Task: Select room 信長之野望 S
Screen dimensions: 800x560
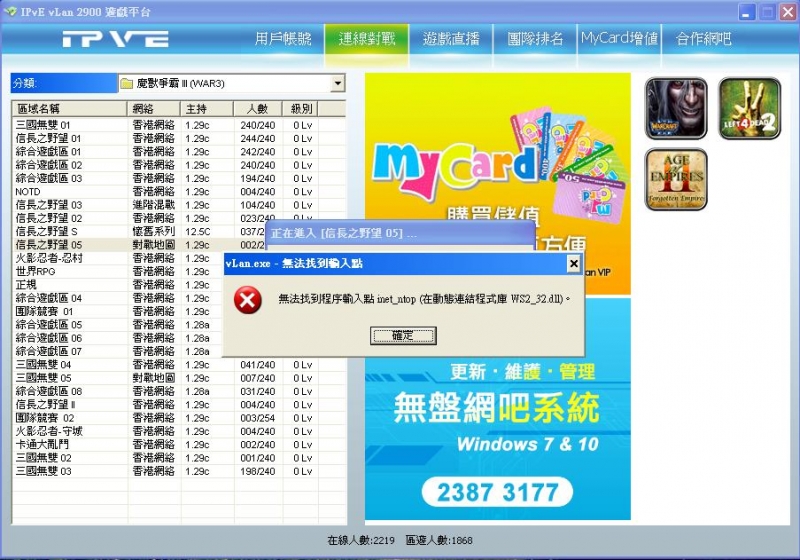Action: click(x=139, y=231)
